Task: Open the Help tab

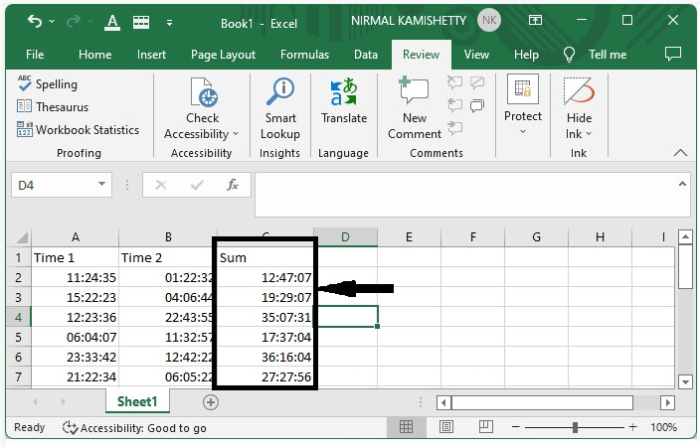Action: [526, 54]
